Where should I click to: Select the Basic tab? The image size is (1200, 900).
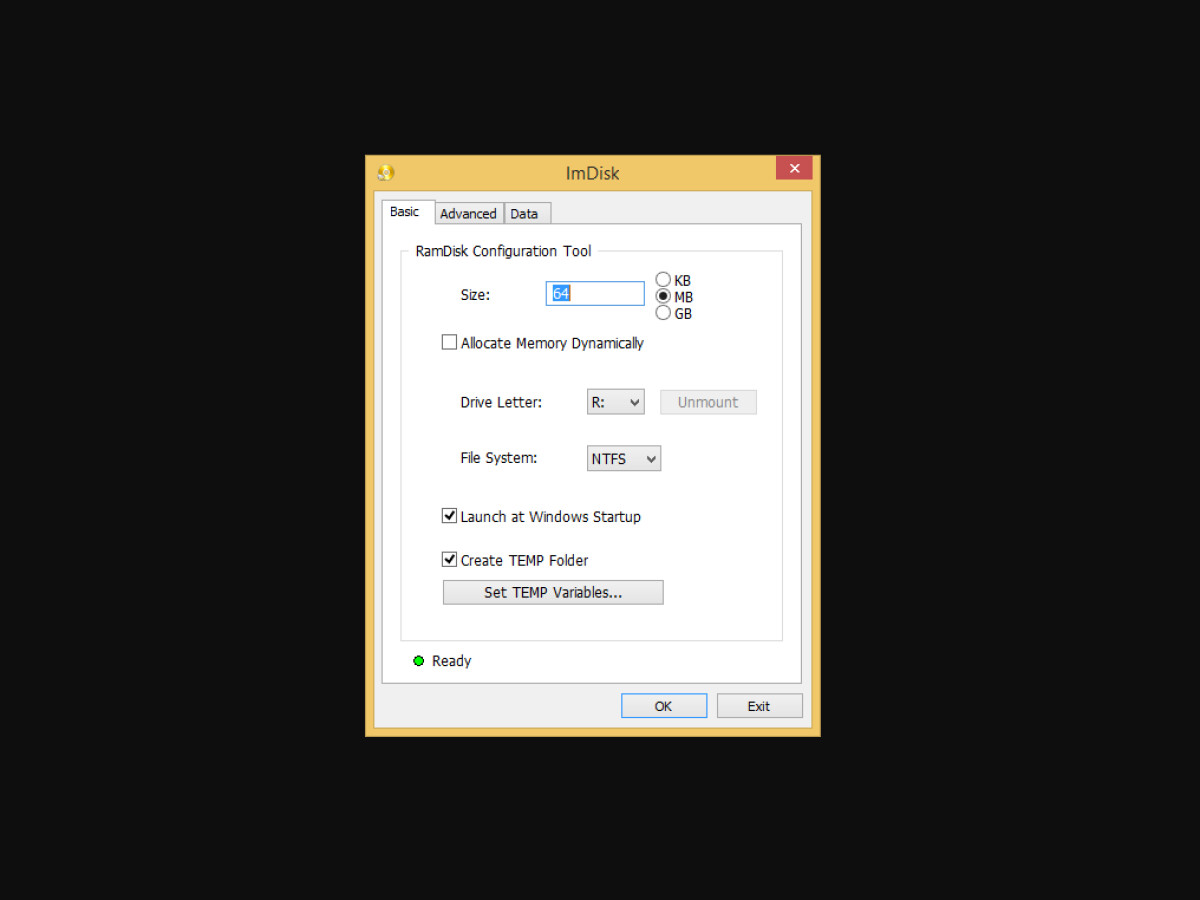pyautogui.click(x=406, y=212)
